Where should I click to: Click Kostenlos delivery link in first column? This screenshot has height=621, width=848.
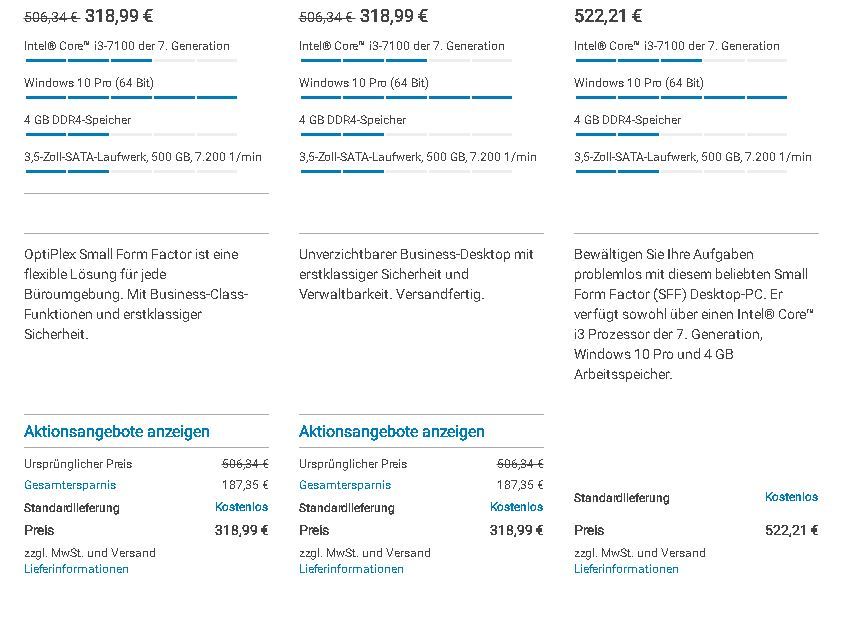241,507
